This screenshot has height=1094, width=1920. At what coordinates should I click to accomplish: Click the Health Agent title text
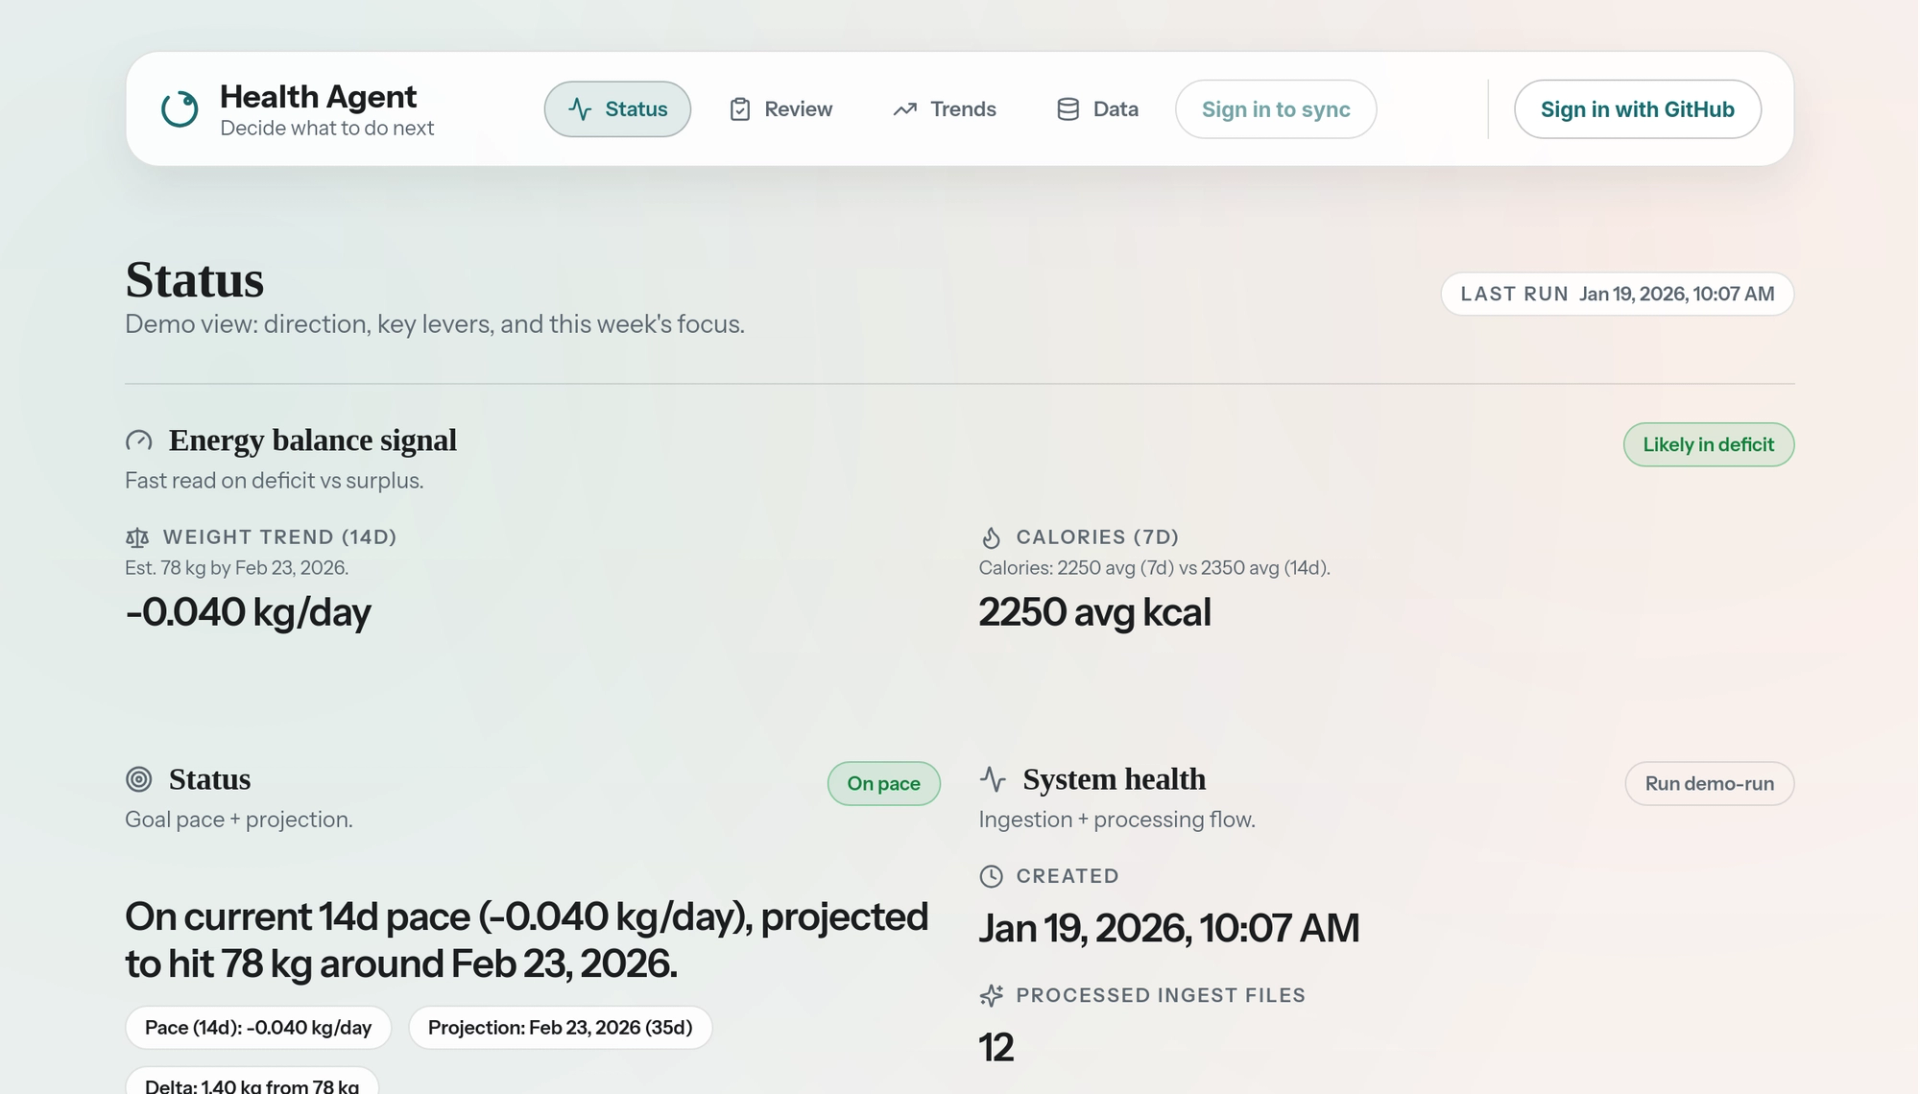pyautogui.click(x=318, y=97)
